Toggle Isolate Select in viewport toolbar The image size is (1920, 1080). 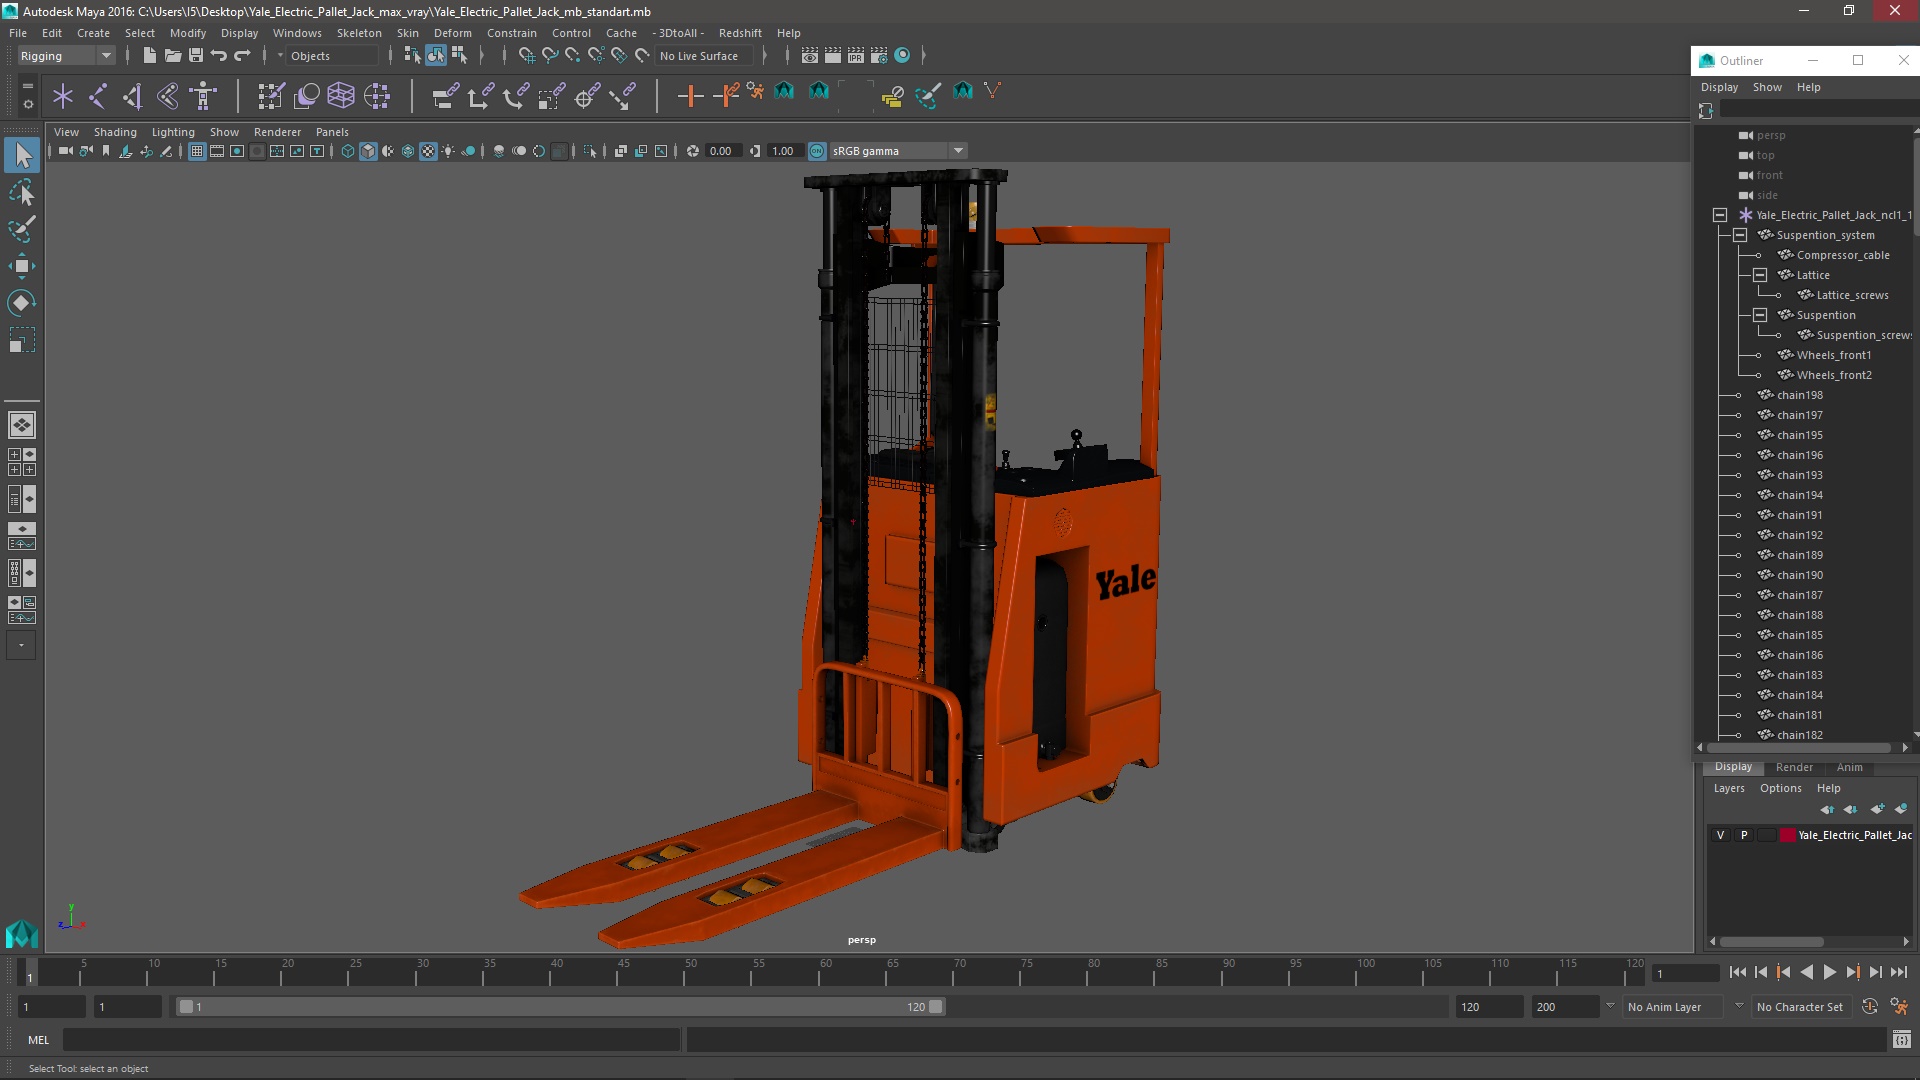[590, 151]
